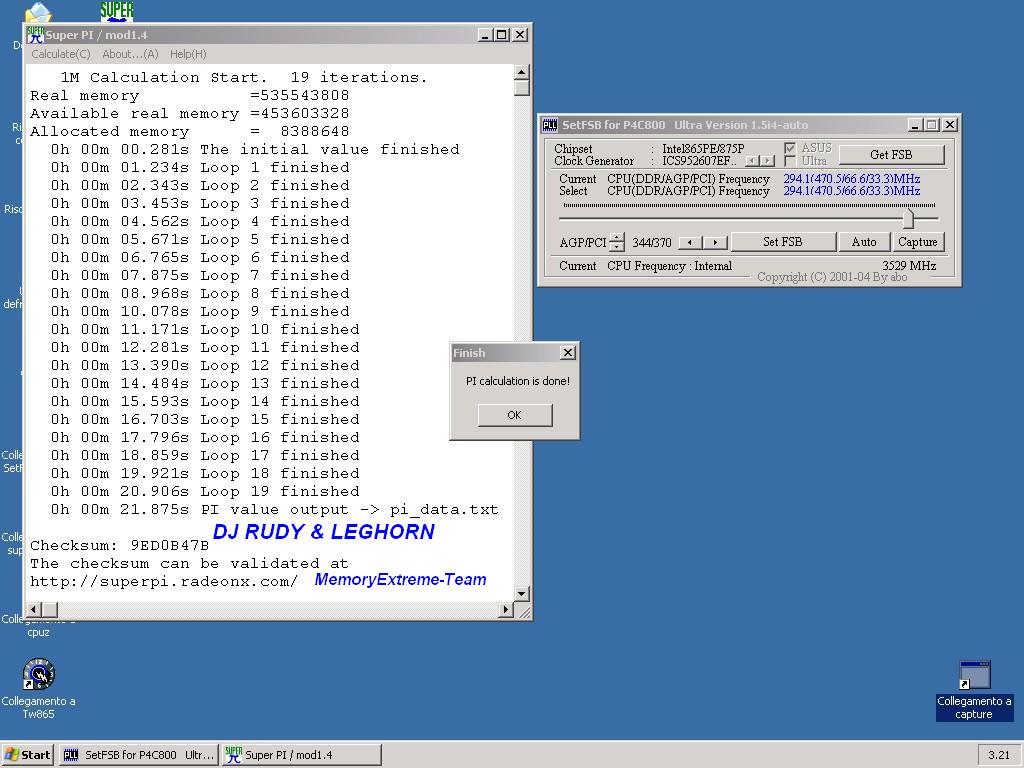Click the Clock Generator left arrow
The height and width of the screenshot is (768, 1024).
click(753, 161)
